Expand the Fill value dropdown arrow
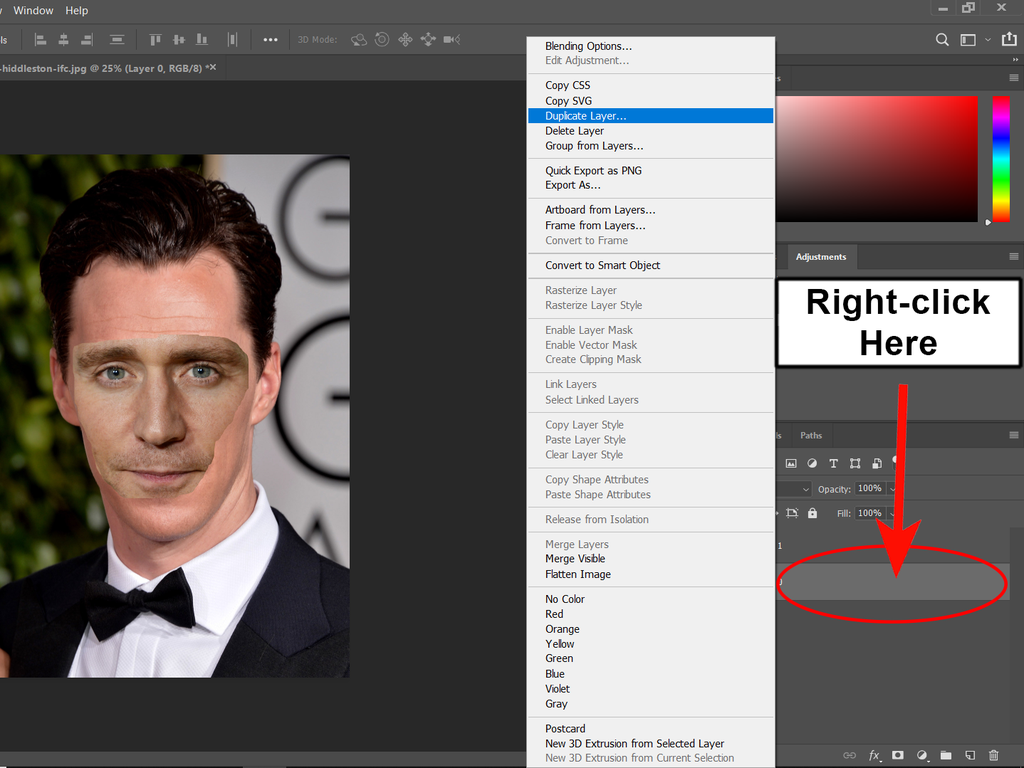Viewport: 1024px width, 768px height. click(x=890, y=513)
